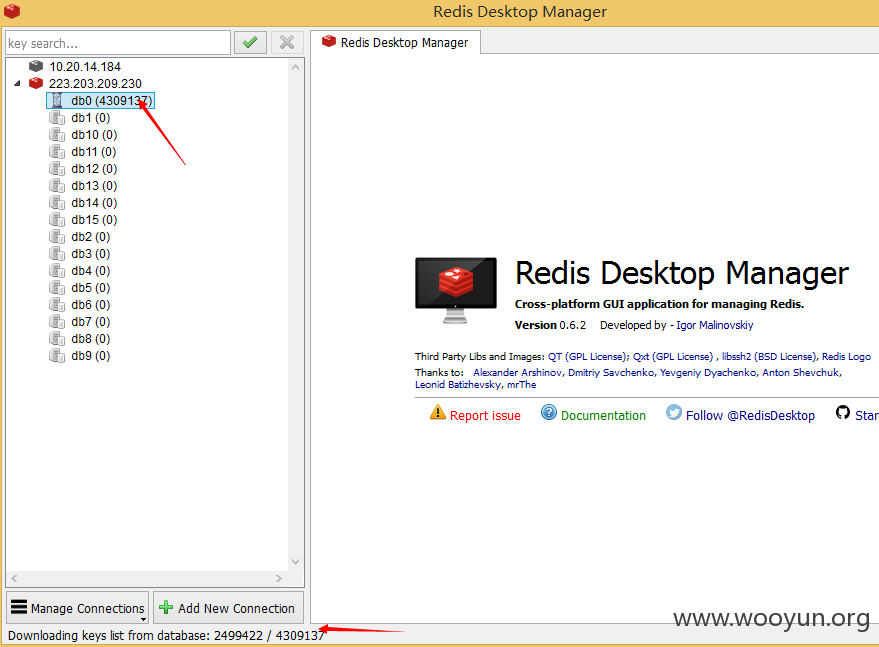Viewport: 879px width, 647px height.
Task: Open the Manage Connections dropdown arrow
Action: click(x=144, y=620)
